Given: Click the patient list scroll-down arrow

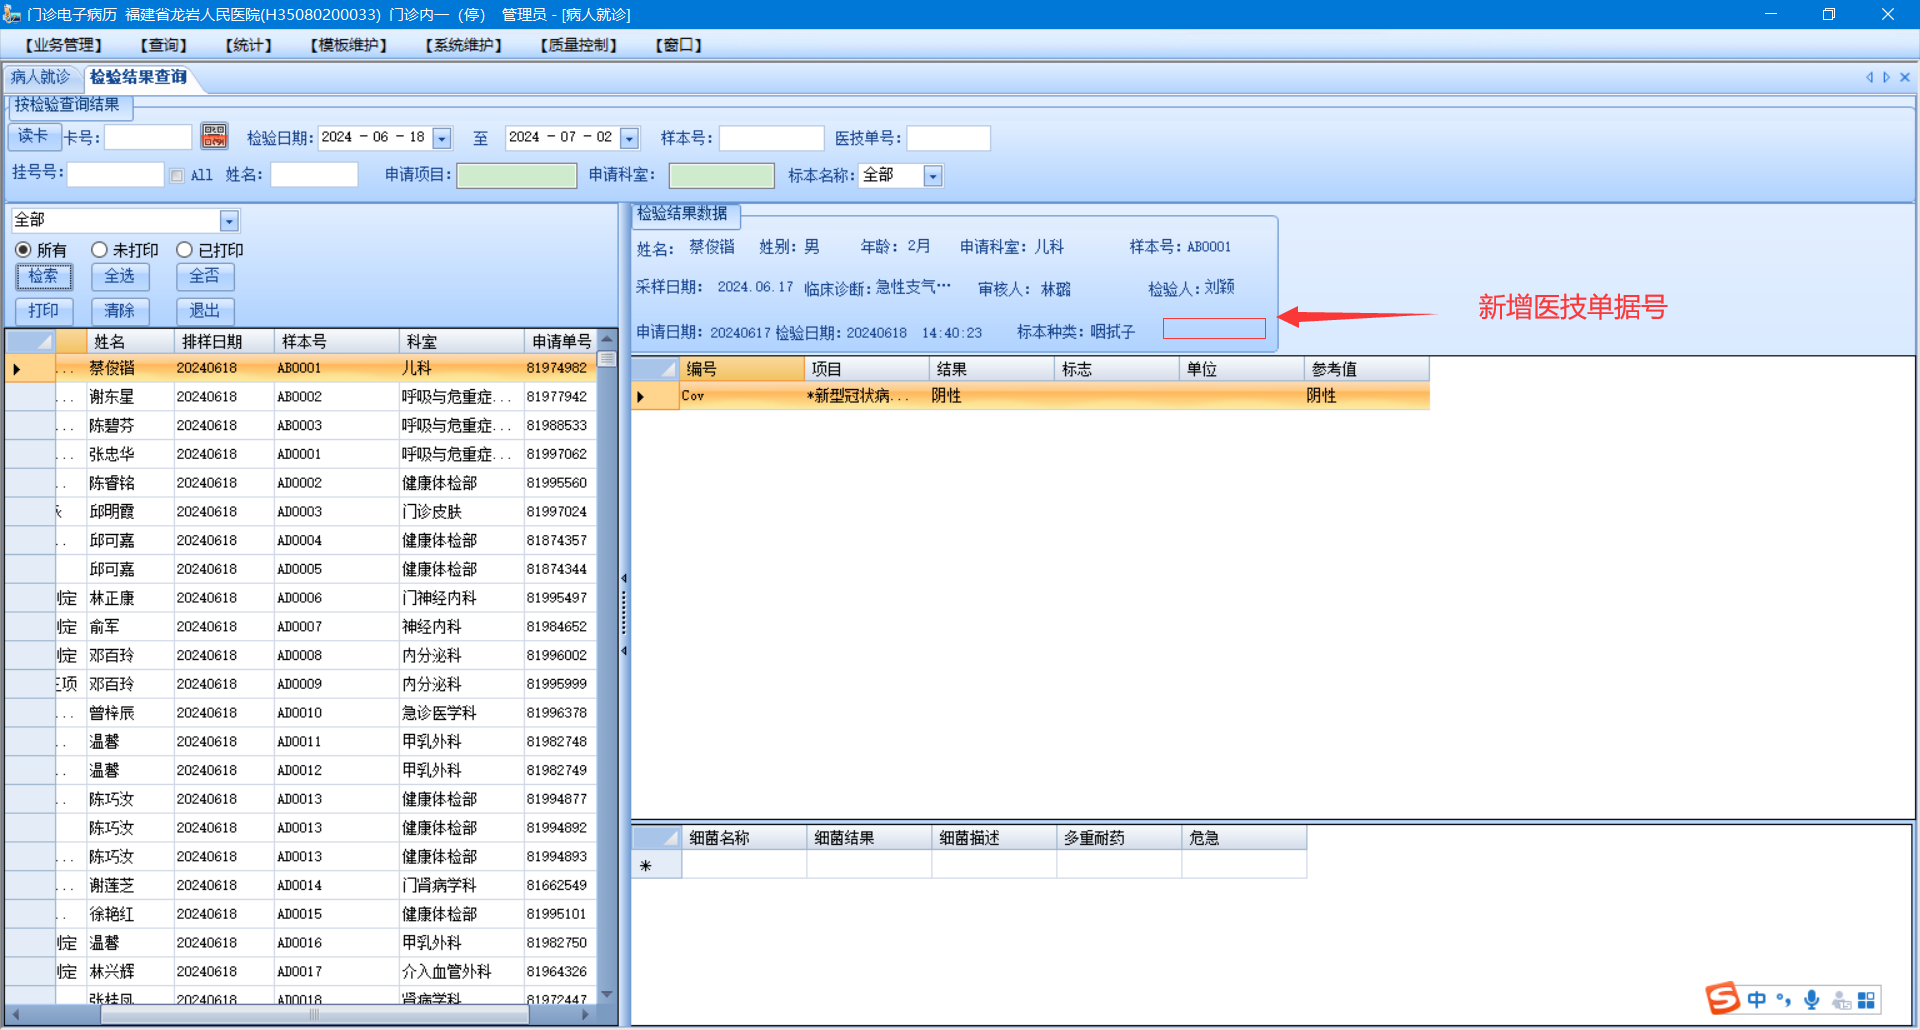Looking at the screenshot, I should 606,994.
